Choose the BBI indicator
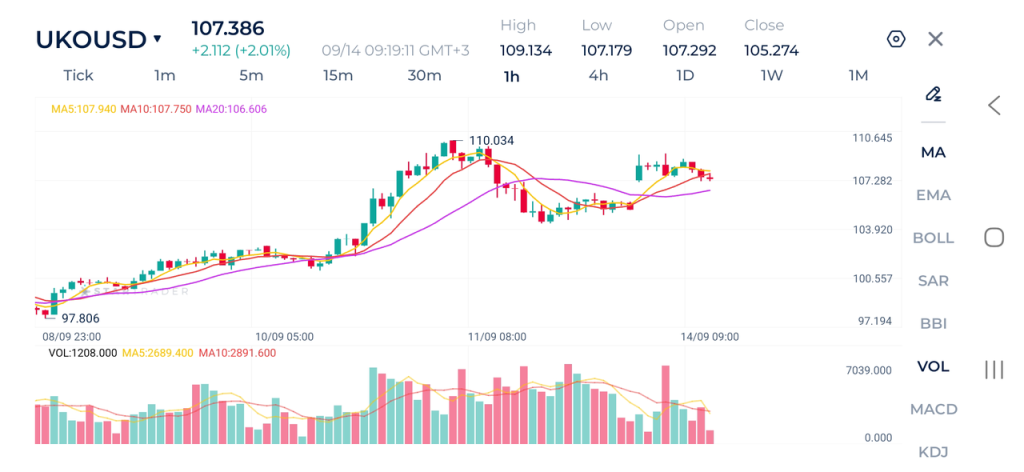Screen dimensions: 1024x472 933,323
